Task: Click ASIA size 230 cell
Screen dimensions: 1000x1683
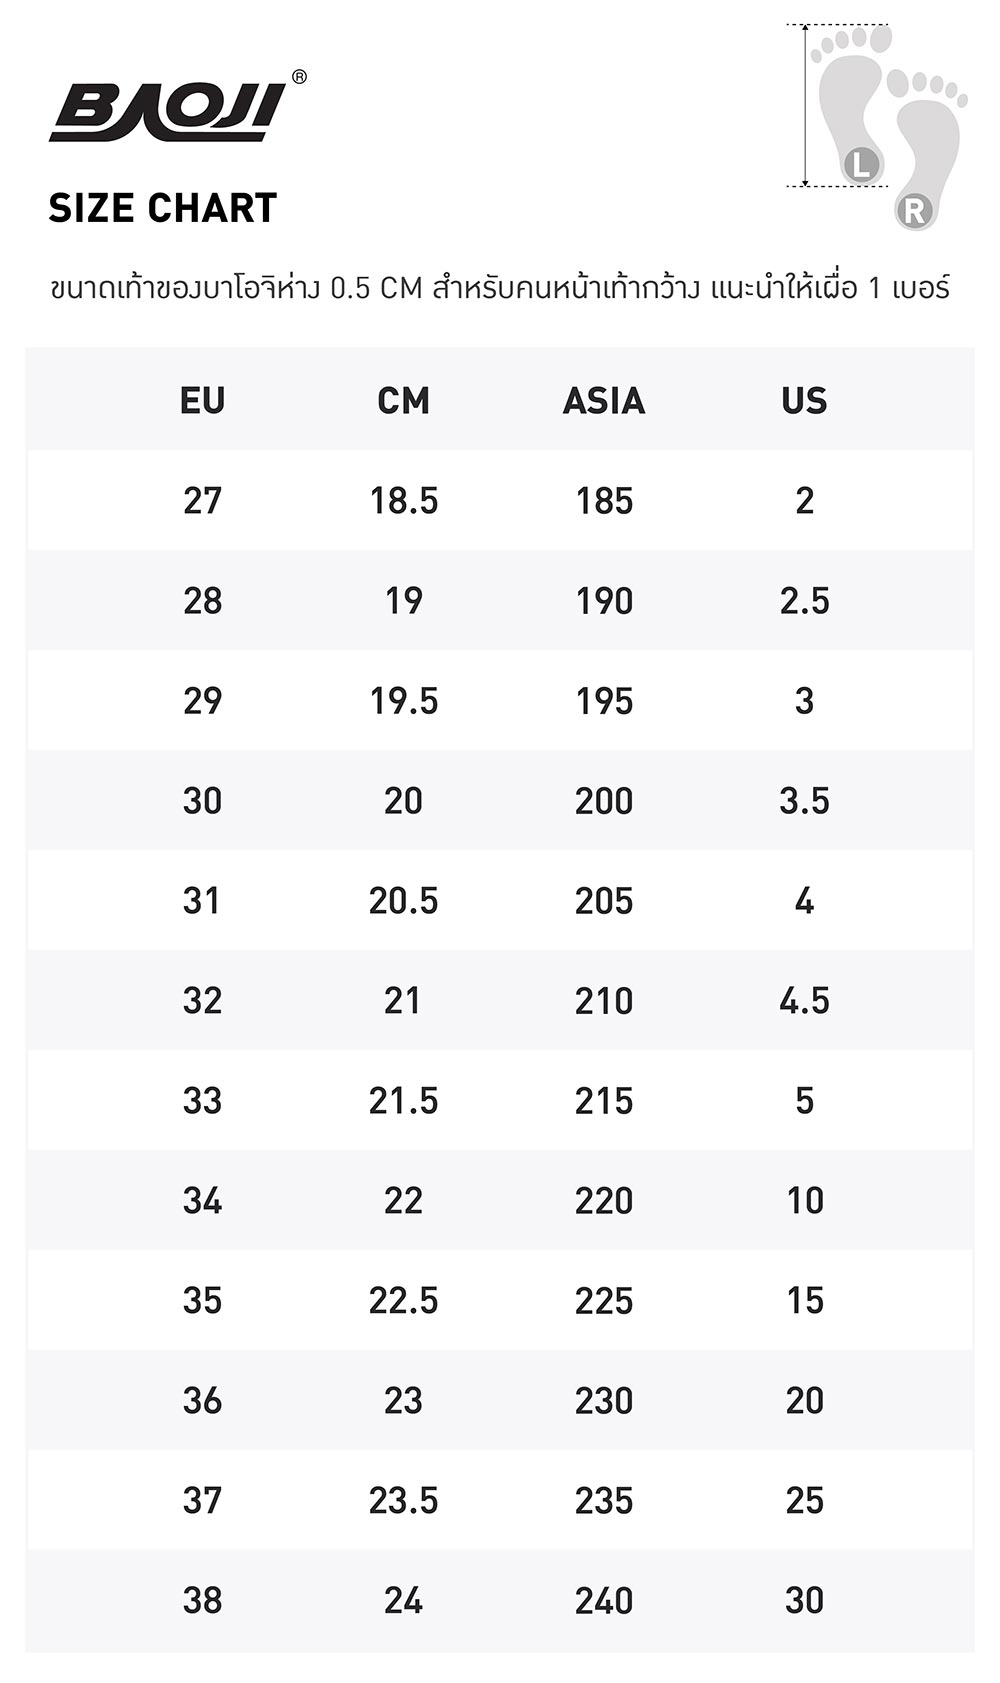Action: point(604,1400)
